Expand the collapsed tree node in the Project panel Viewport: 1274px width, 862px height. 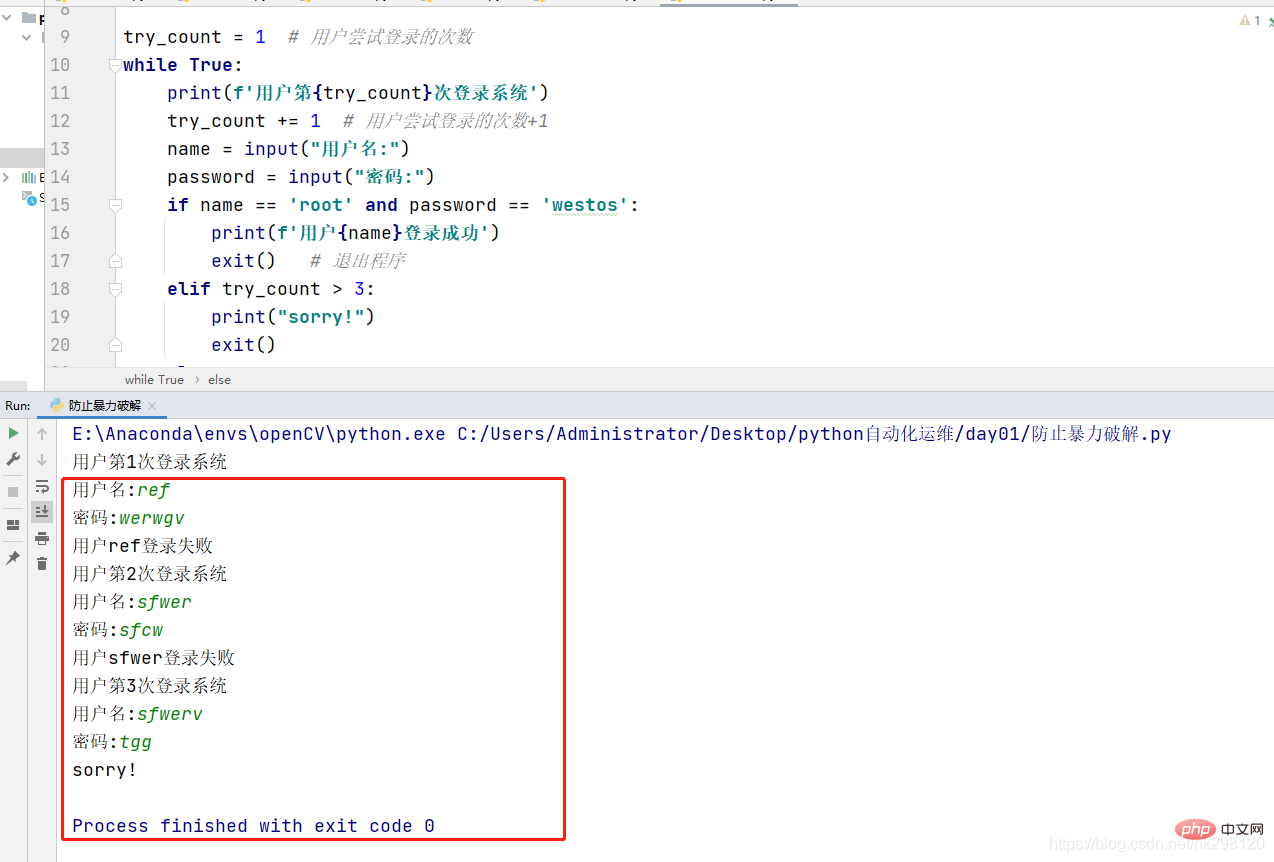[x=7, y=177]
